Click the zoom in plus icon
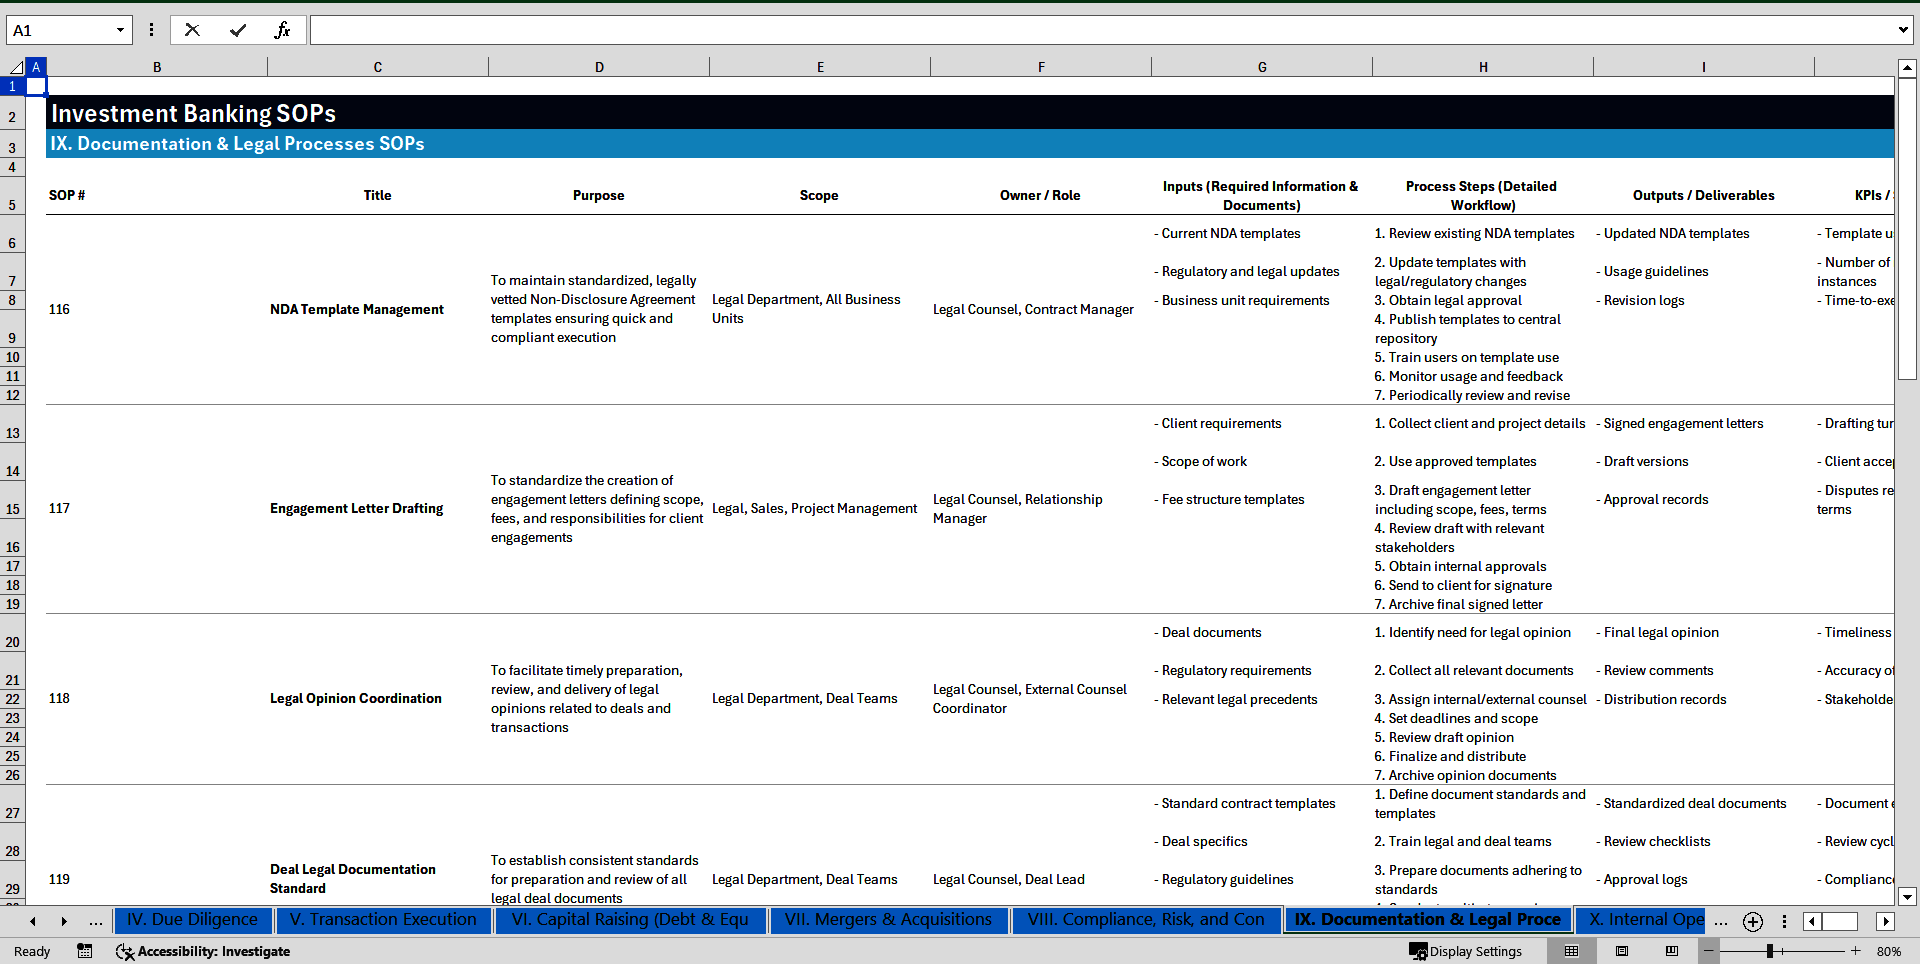The height and width of the screenshot is (965, 1920). click(1856, 951)
